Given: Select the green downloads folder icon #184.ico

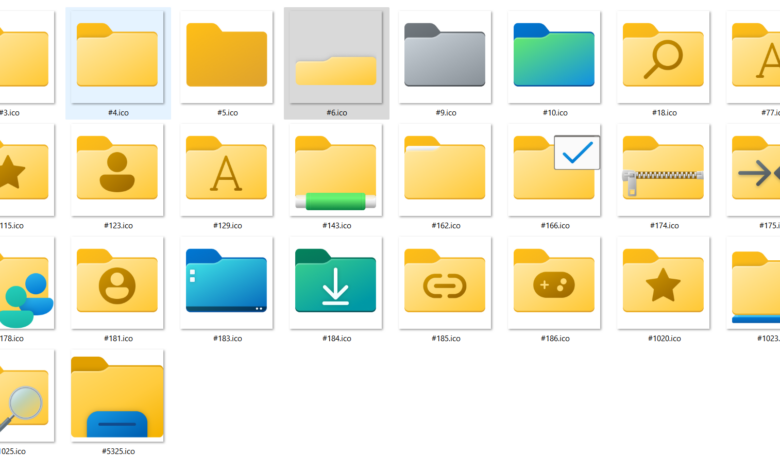Looking at the screenshot, I should click(336, 282).
